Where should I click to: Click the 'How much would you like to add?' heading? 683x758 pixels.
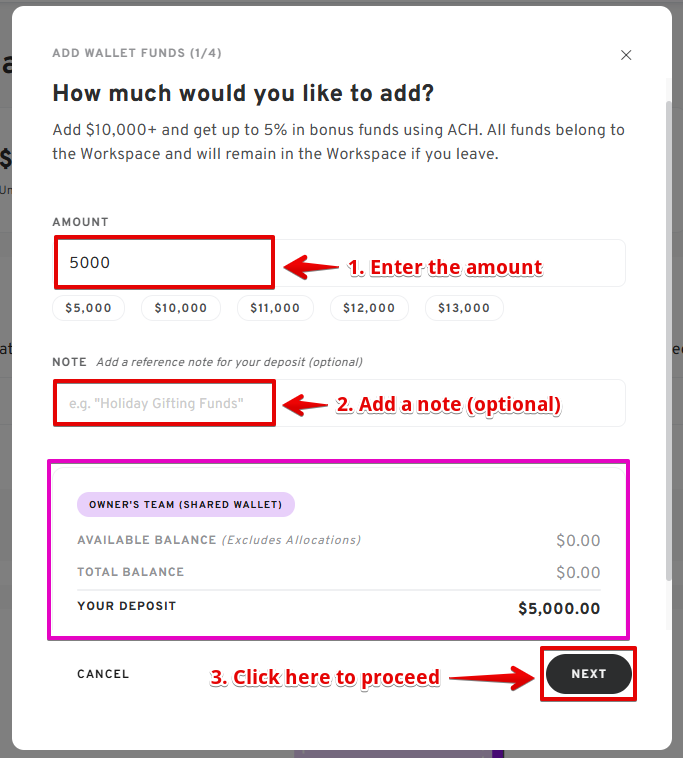[243, 94]
